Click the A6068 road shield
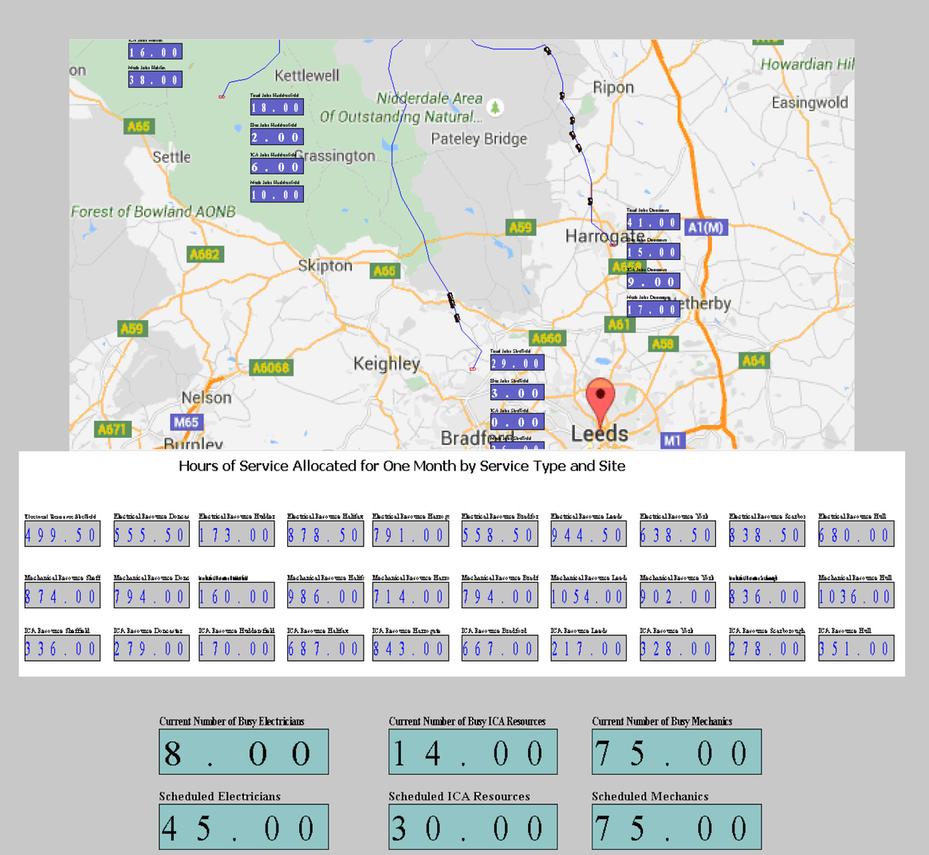The width and height of the screenshot is (929, 855). tap(271, 367)
